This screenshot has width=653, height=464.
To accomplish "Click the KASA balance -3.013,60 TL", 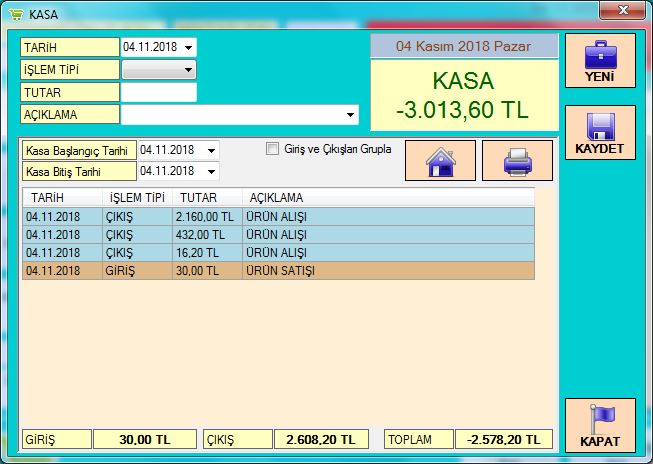I will 462,110.
